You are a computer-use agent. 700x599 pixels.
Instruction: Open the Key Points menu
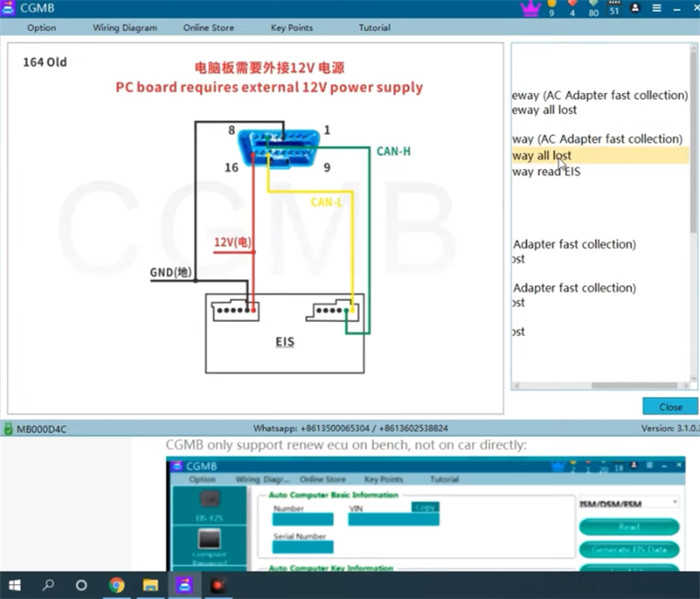tap(292, 28)
